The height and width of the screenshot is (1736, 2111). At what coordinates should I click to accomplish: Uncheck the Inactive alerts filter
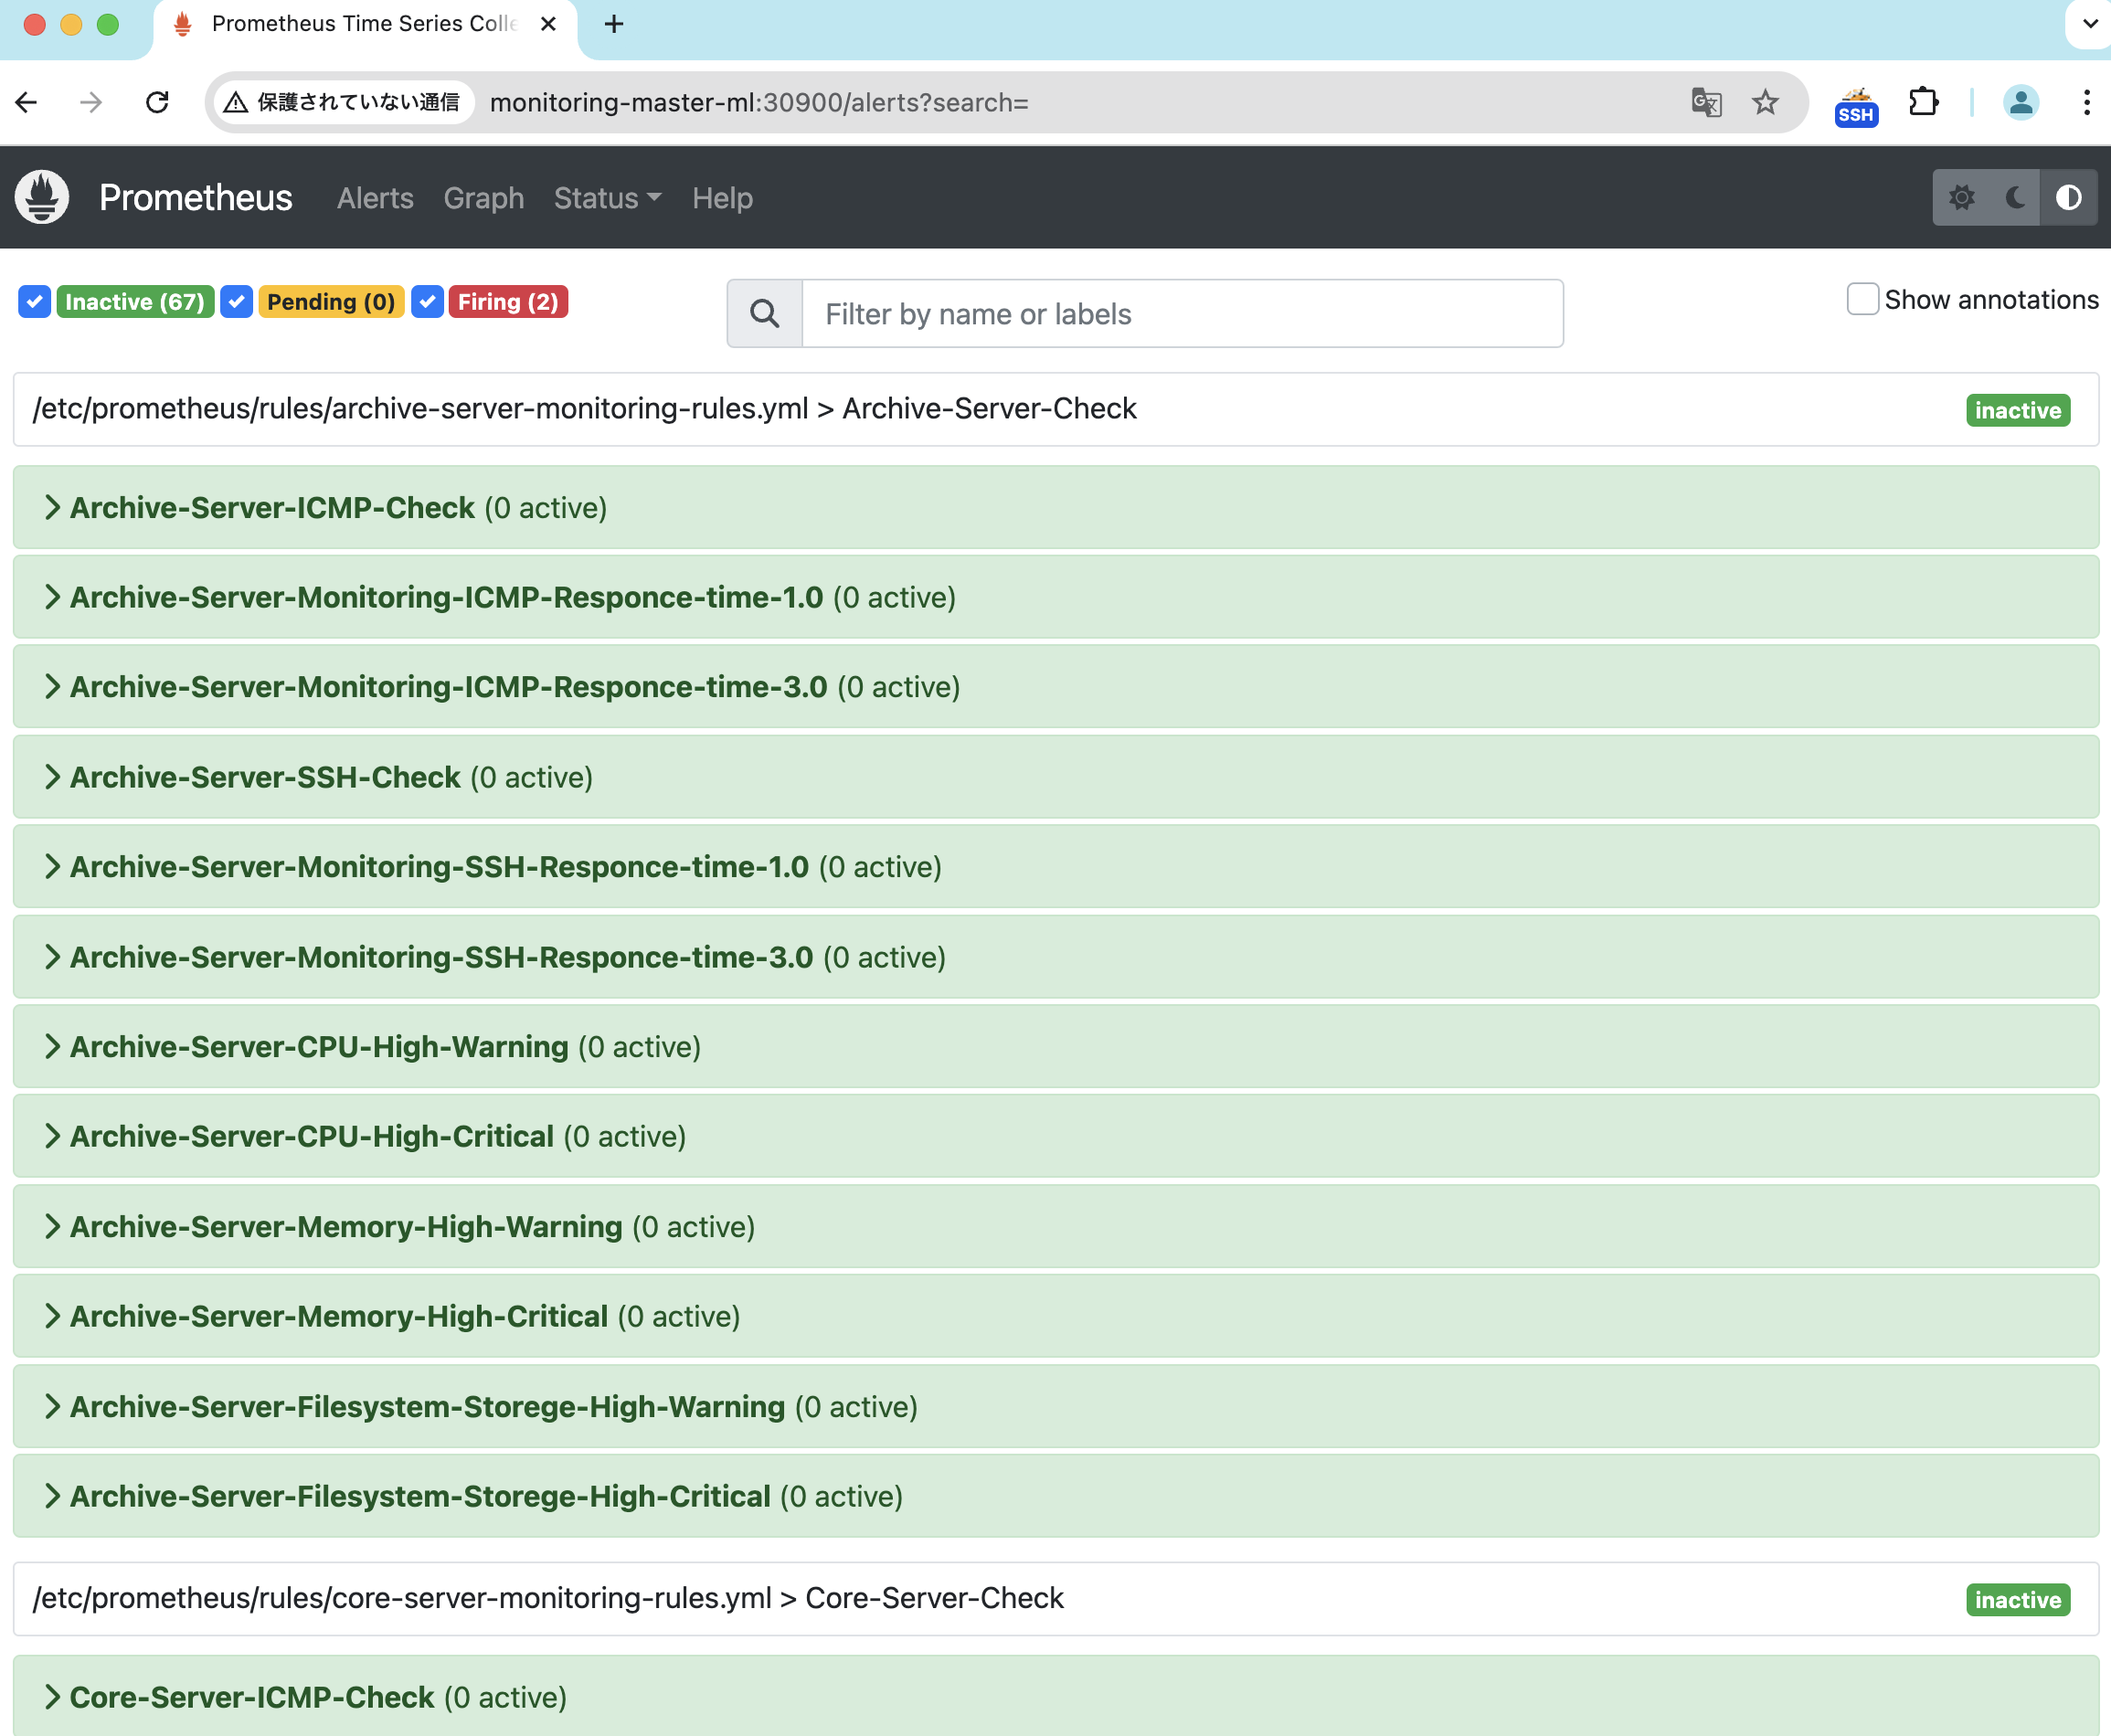pyautogui.click(x=35, y=302)
